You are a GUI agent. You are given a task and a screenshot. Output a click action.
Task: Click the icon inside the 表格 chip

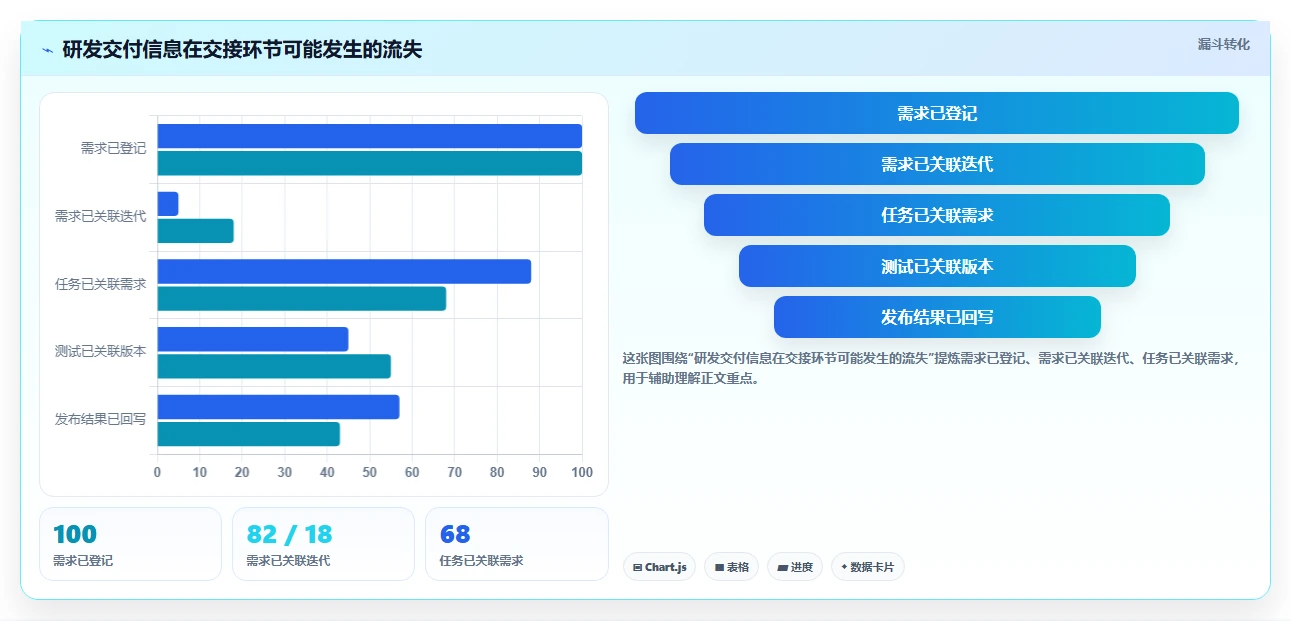click(x=719, y=567)
